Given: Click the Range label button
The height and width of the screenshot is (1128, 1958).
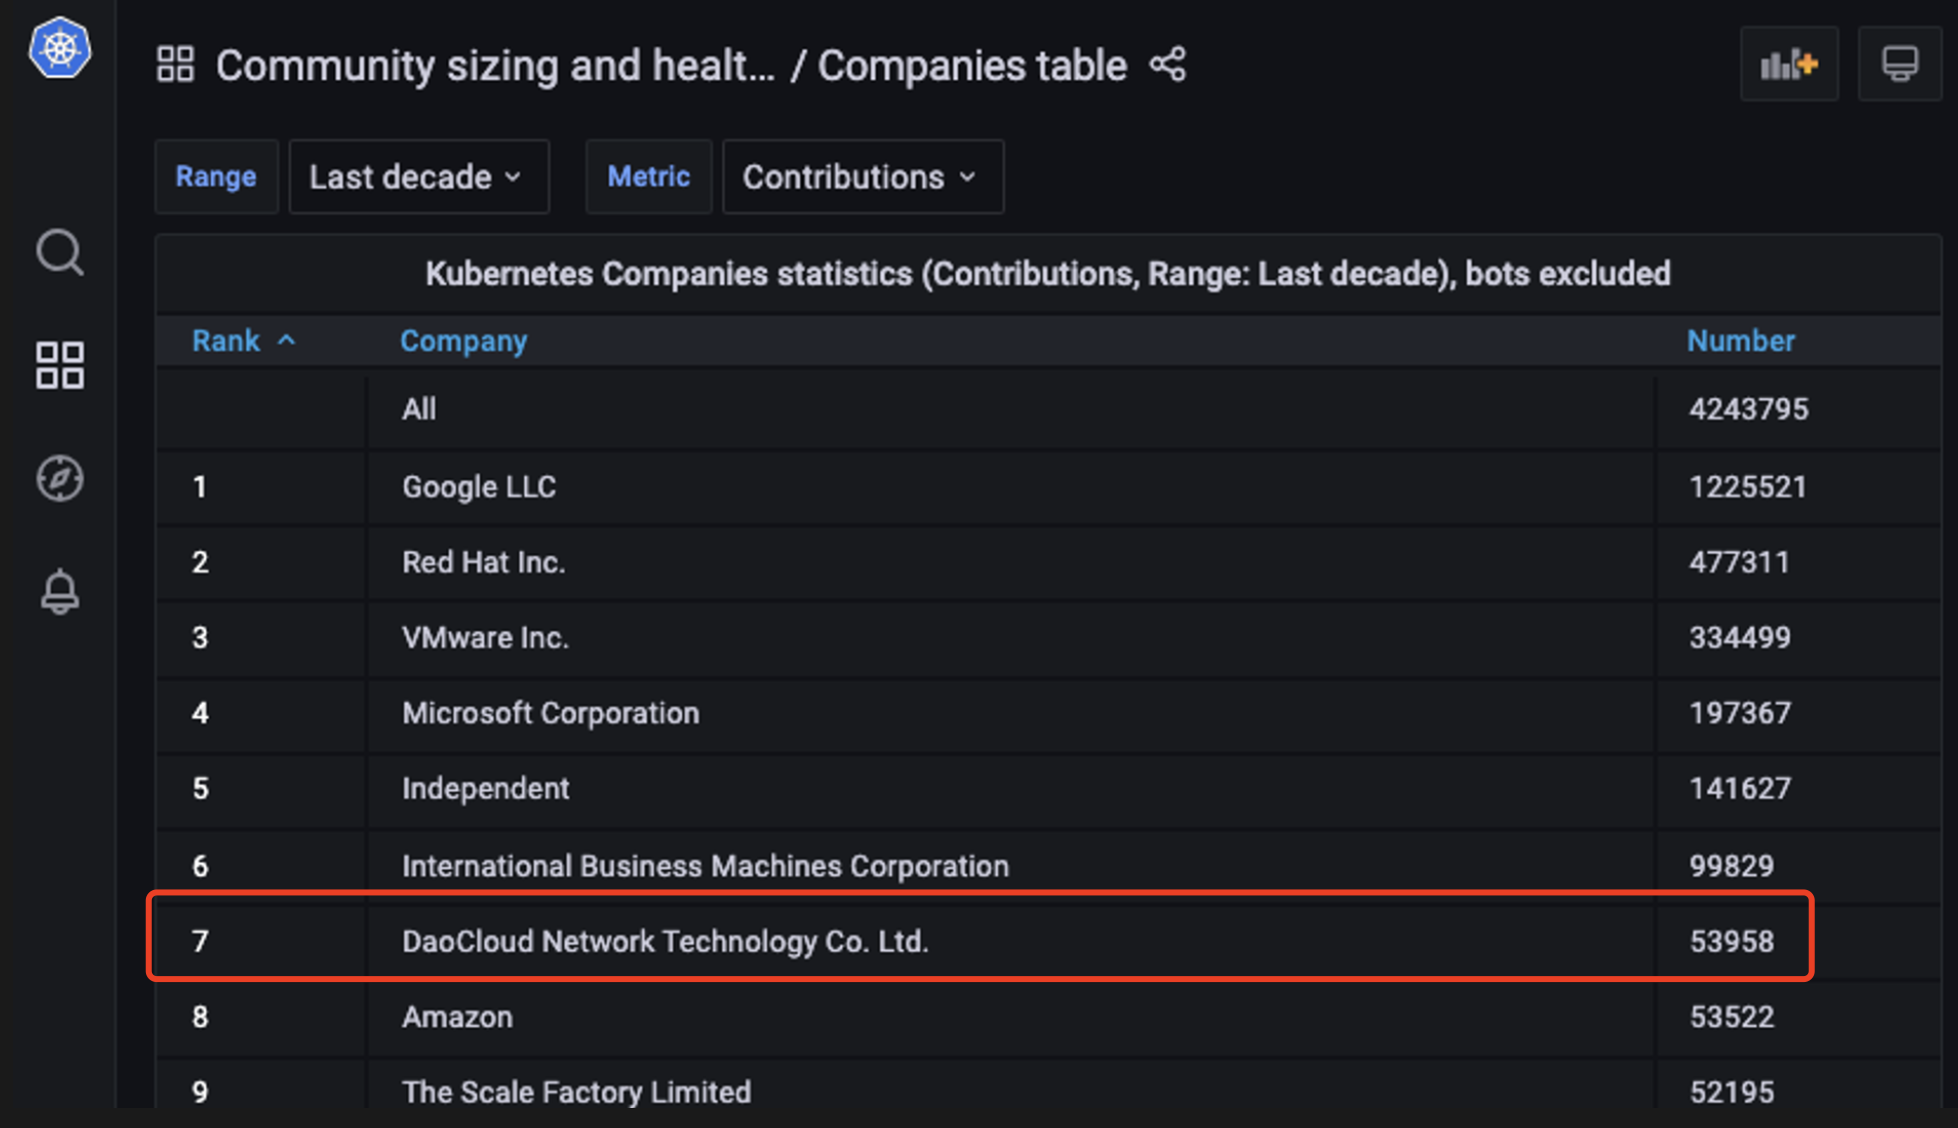Looking at the screenshot, I should (x=216, y=176).
